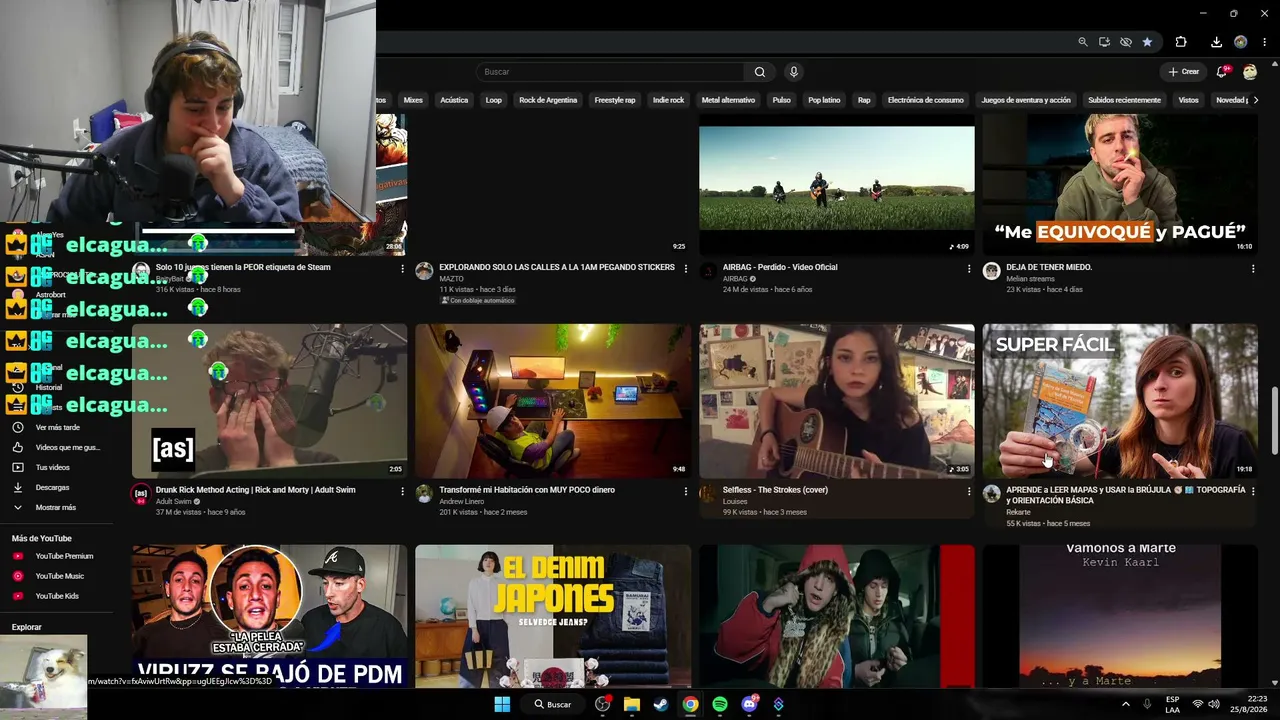The height and width of the screenshot is (720, 1280).
Task: Click the MAZTO channel avatar
Action: (424, 271)
